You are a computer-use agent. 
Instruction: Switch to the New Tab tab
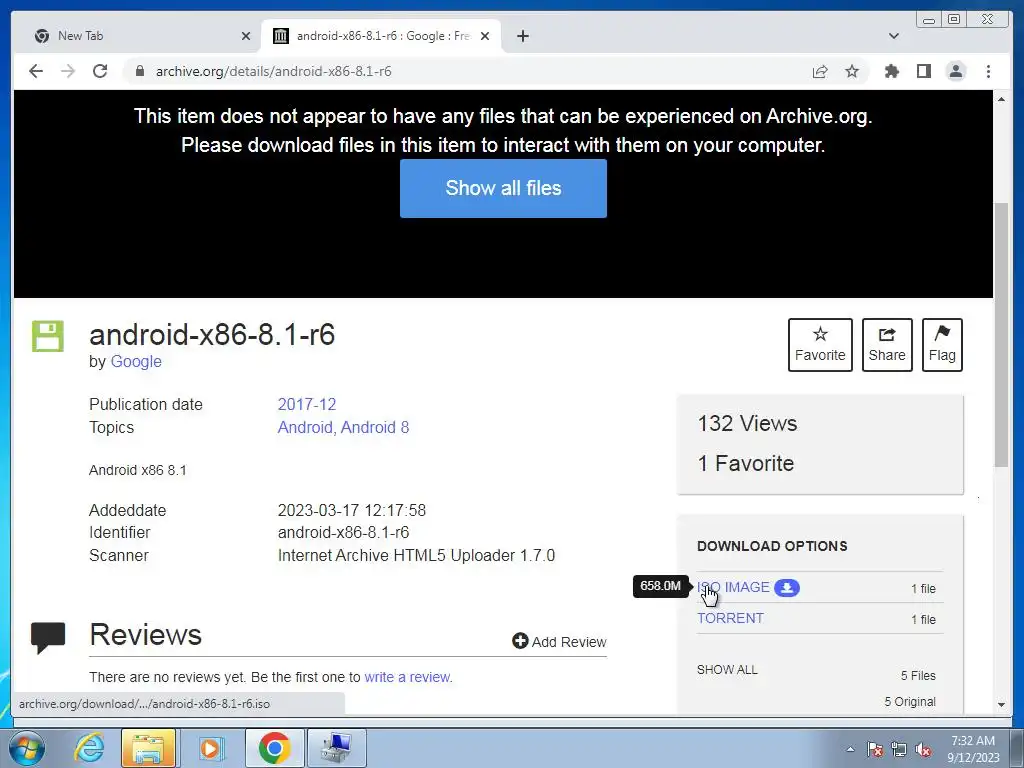pyautogui.click(x=136, y=36)
